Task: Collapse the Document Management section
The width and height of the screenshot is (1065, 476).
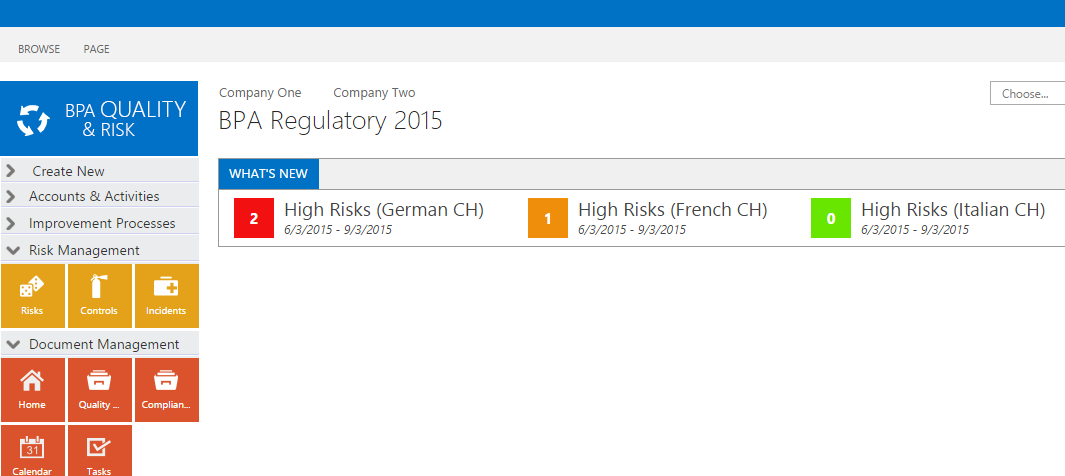Action: pos(99,344)
